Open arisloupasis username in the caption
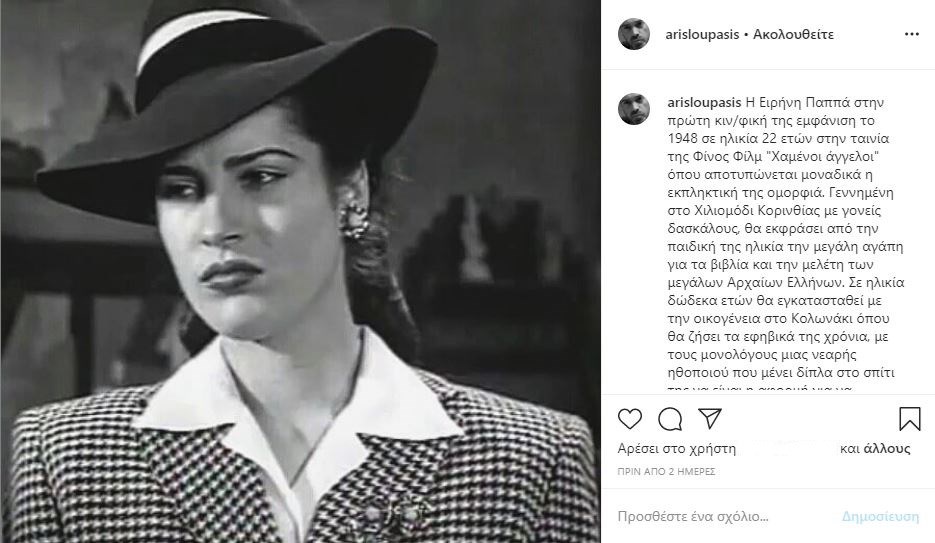Image resolution: width=935 pixels, height=543 pixels. click(x=704, y=102)
